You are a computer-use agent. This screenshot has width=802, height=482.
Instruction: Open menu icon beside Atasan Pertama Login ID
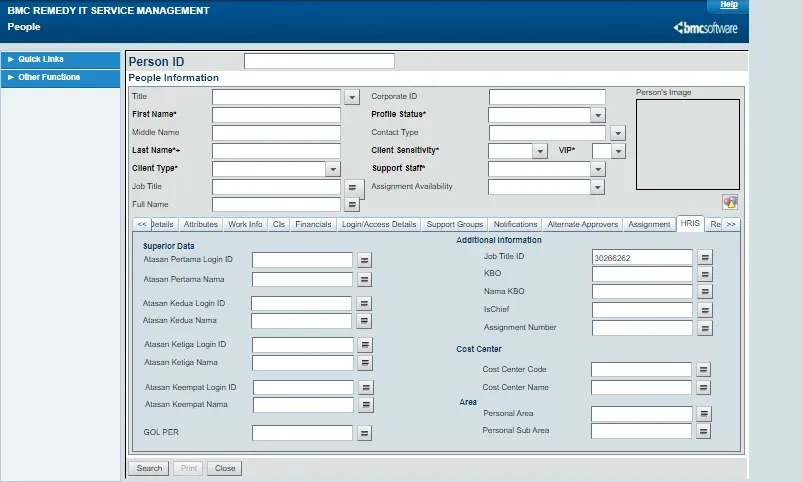click(365, 260)
